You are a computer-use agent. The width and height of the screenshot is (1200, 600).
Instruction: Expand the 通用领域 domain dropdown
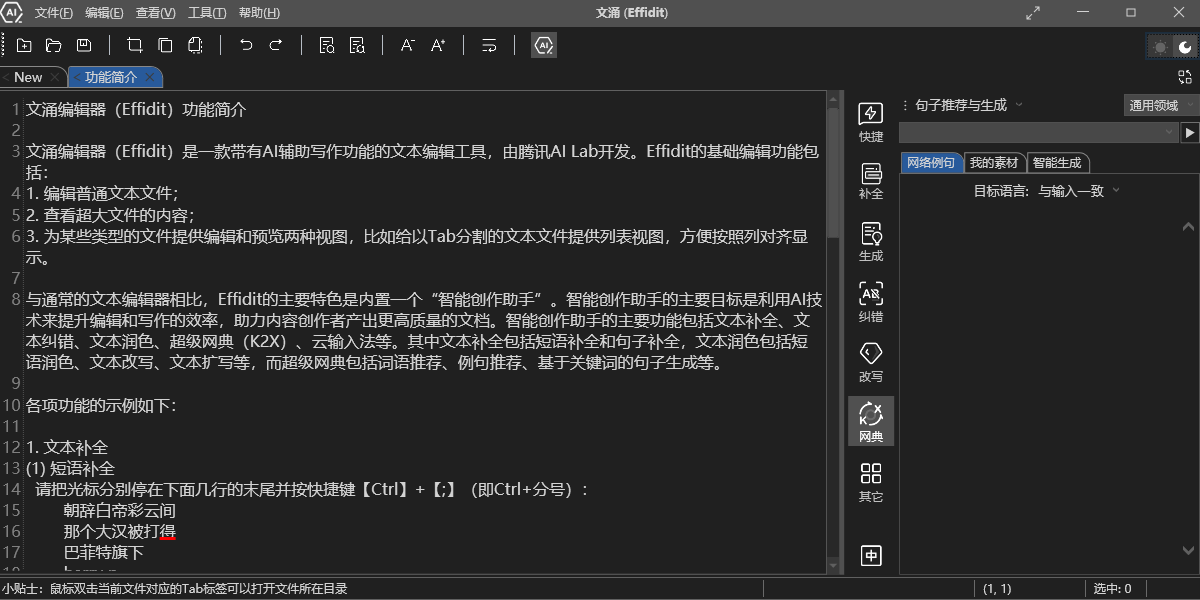pos(1160,105)
